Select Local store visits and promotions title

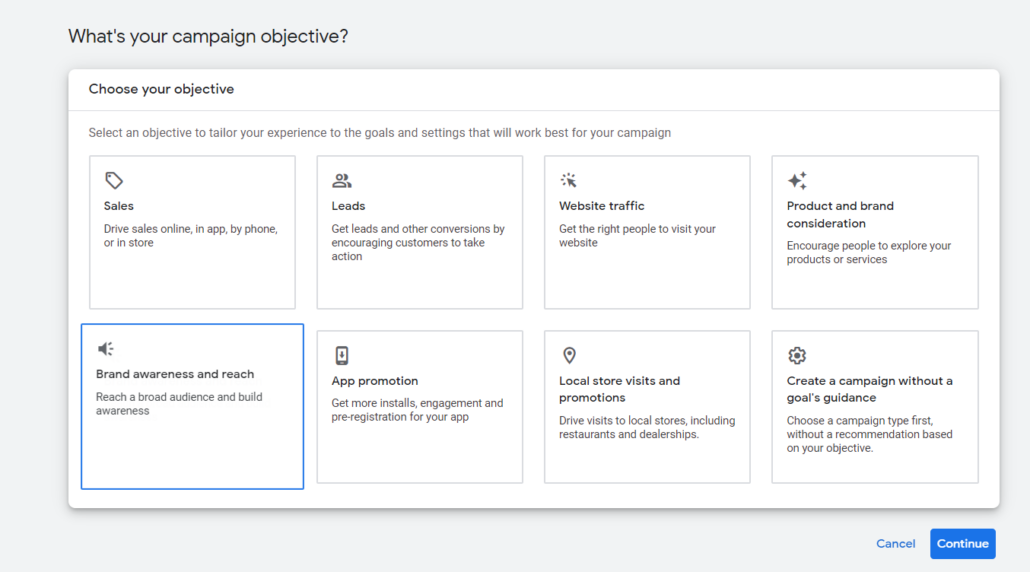click(x=619, y=389)
